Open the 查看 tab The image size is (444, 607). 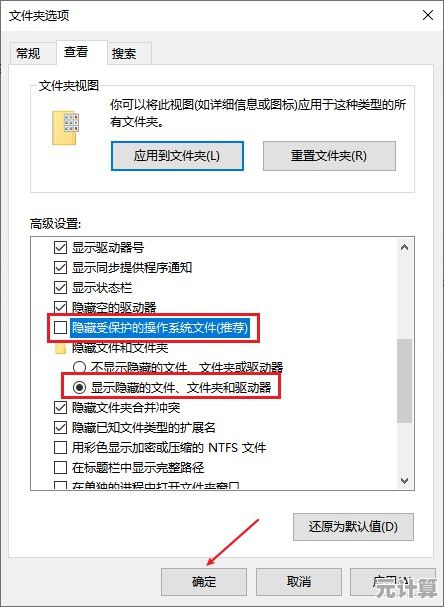(x=76, y=51)
